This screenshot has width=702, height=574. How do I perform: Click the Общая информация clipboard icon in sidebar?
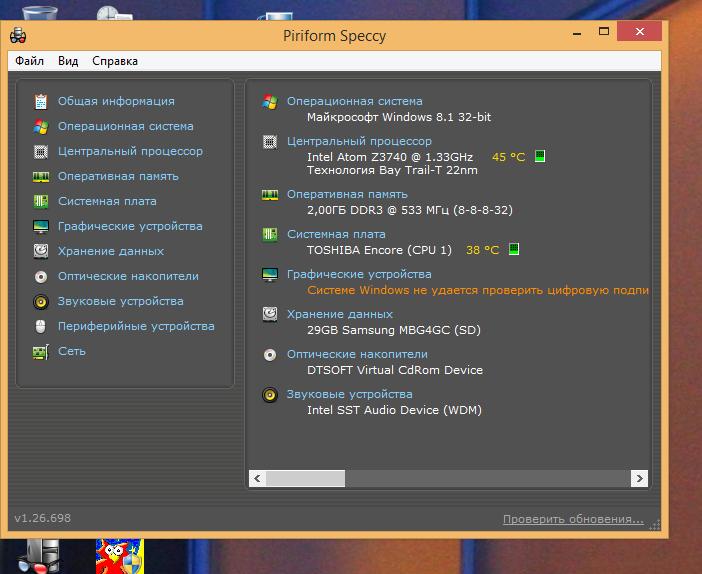[41, 102]
